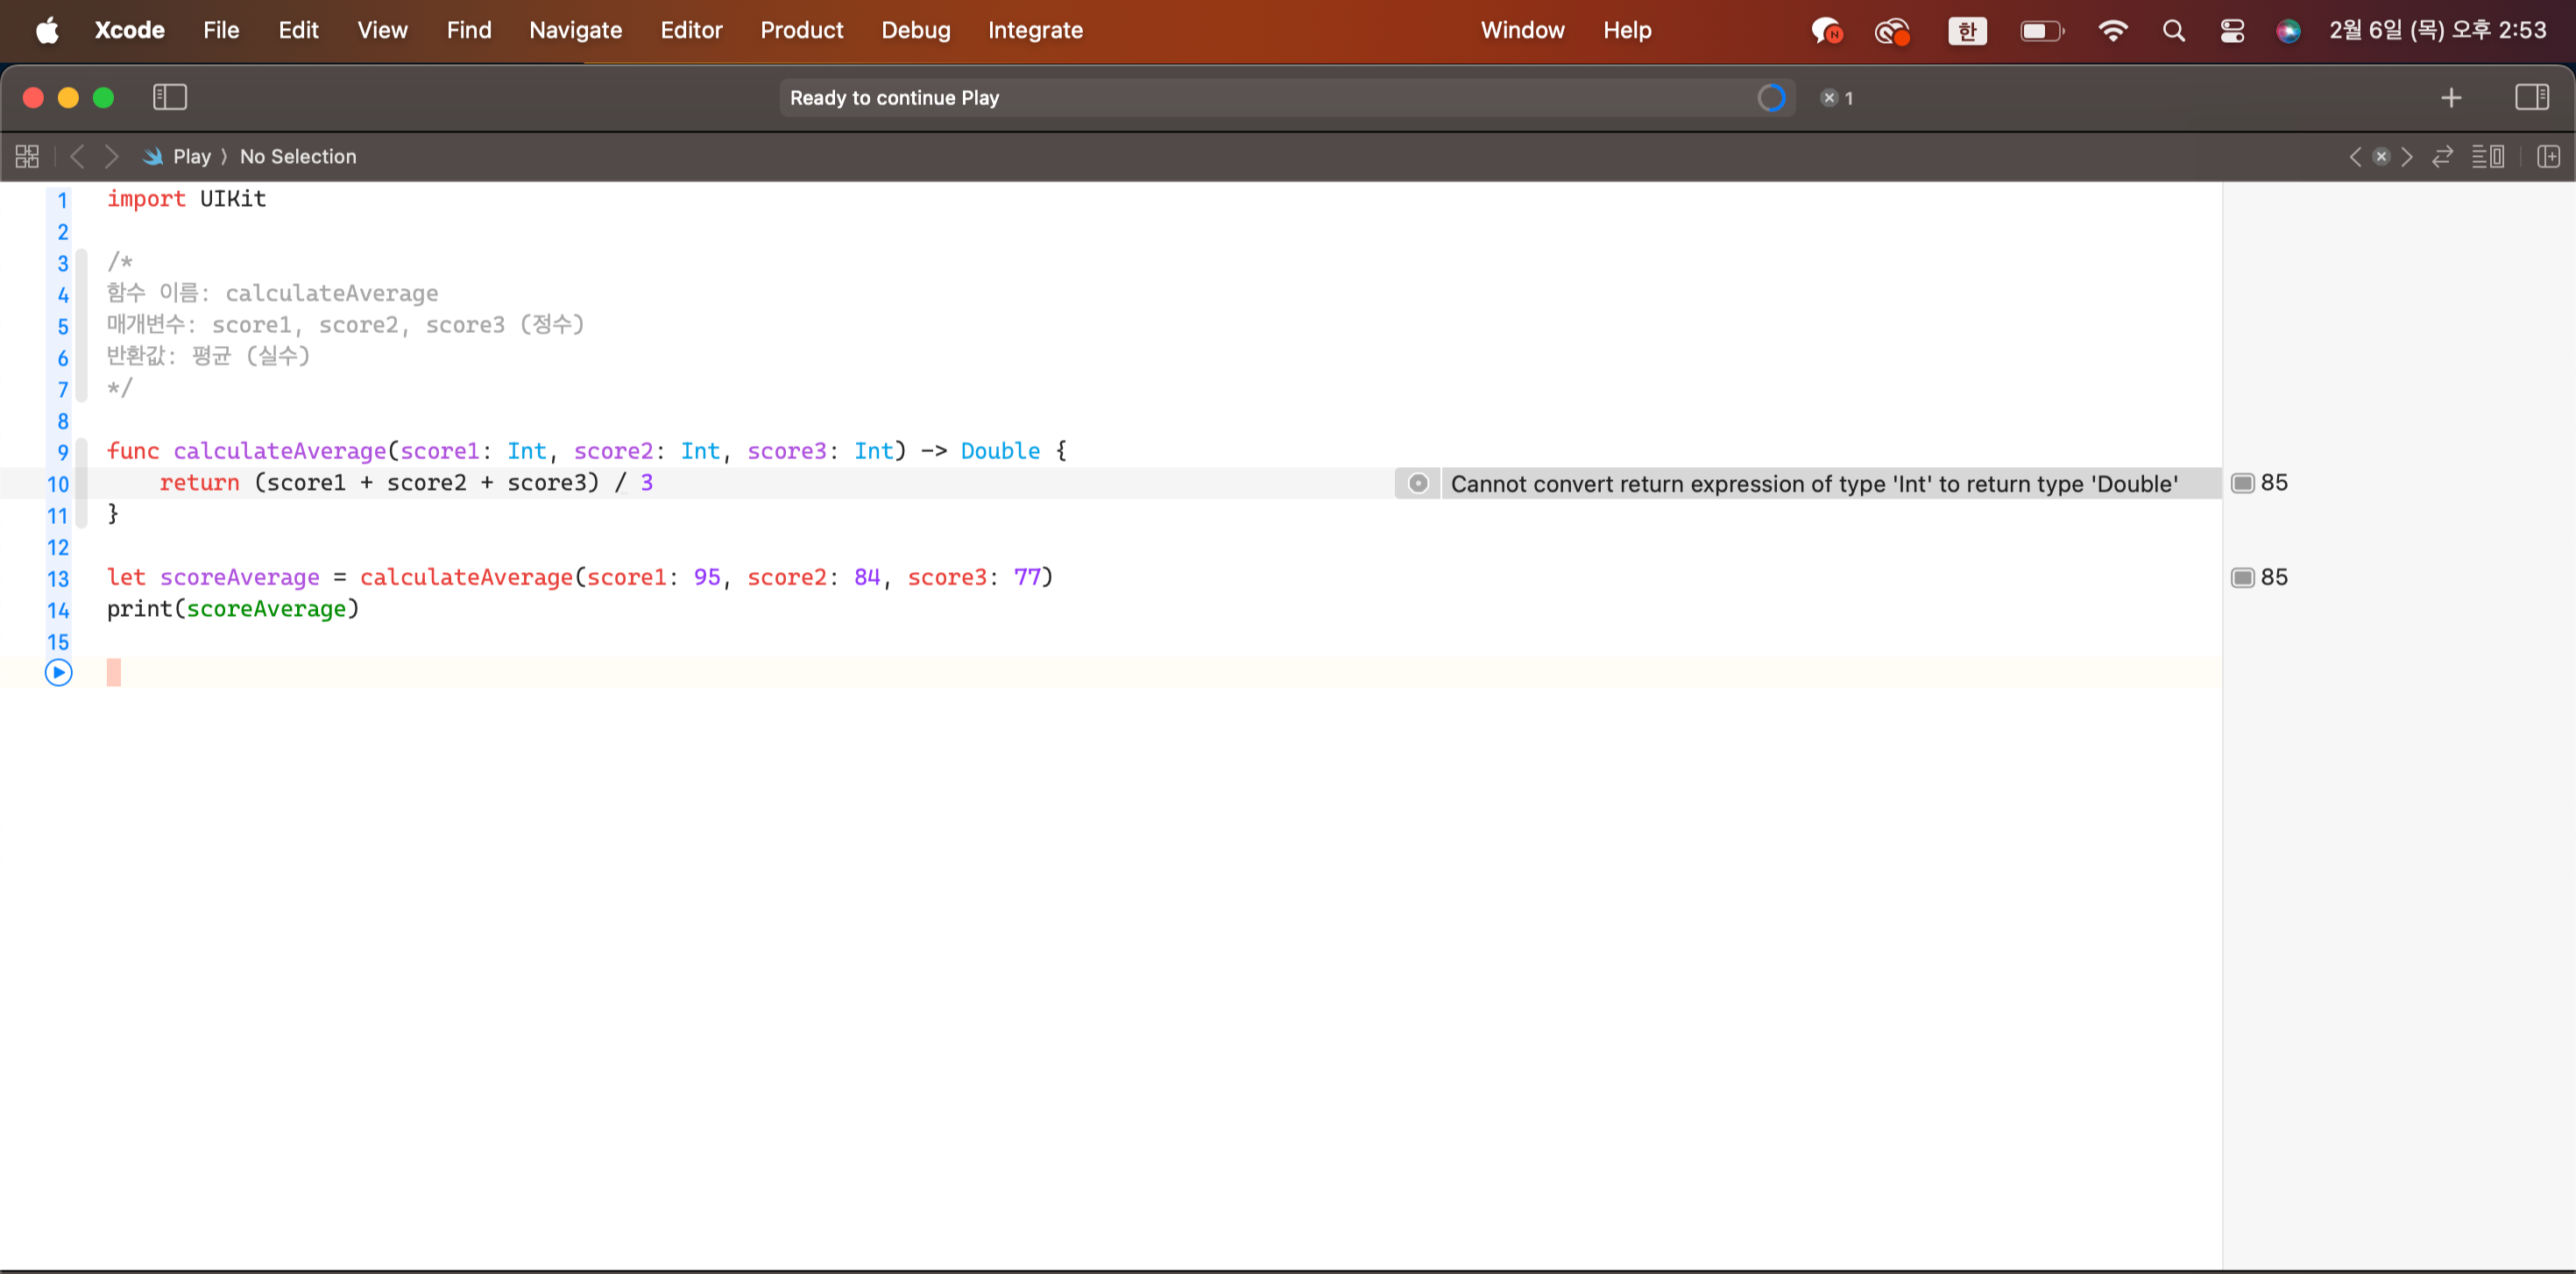The height and width of the screenshot is (1274, 2576).
Task: Click the related items grid icon
Action: (27, 156)
